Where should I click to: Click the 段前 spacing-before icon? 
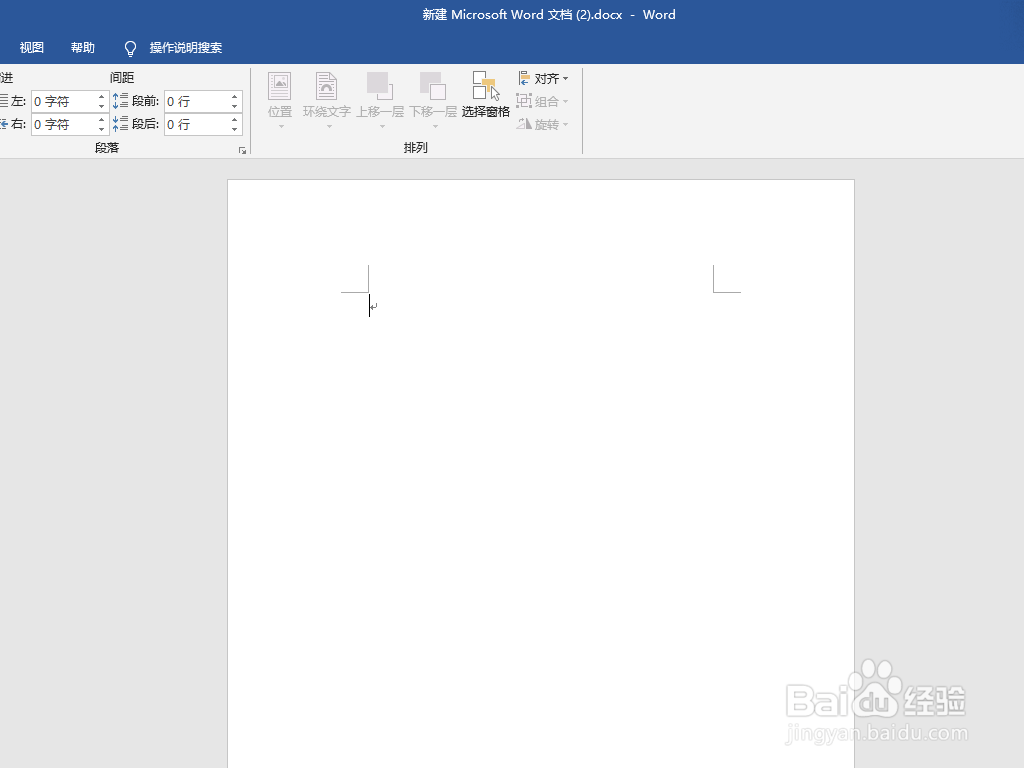pyautogui.click(x=120, y=101)
